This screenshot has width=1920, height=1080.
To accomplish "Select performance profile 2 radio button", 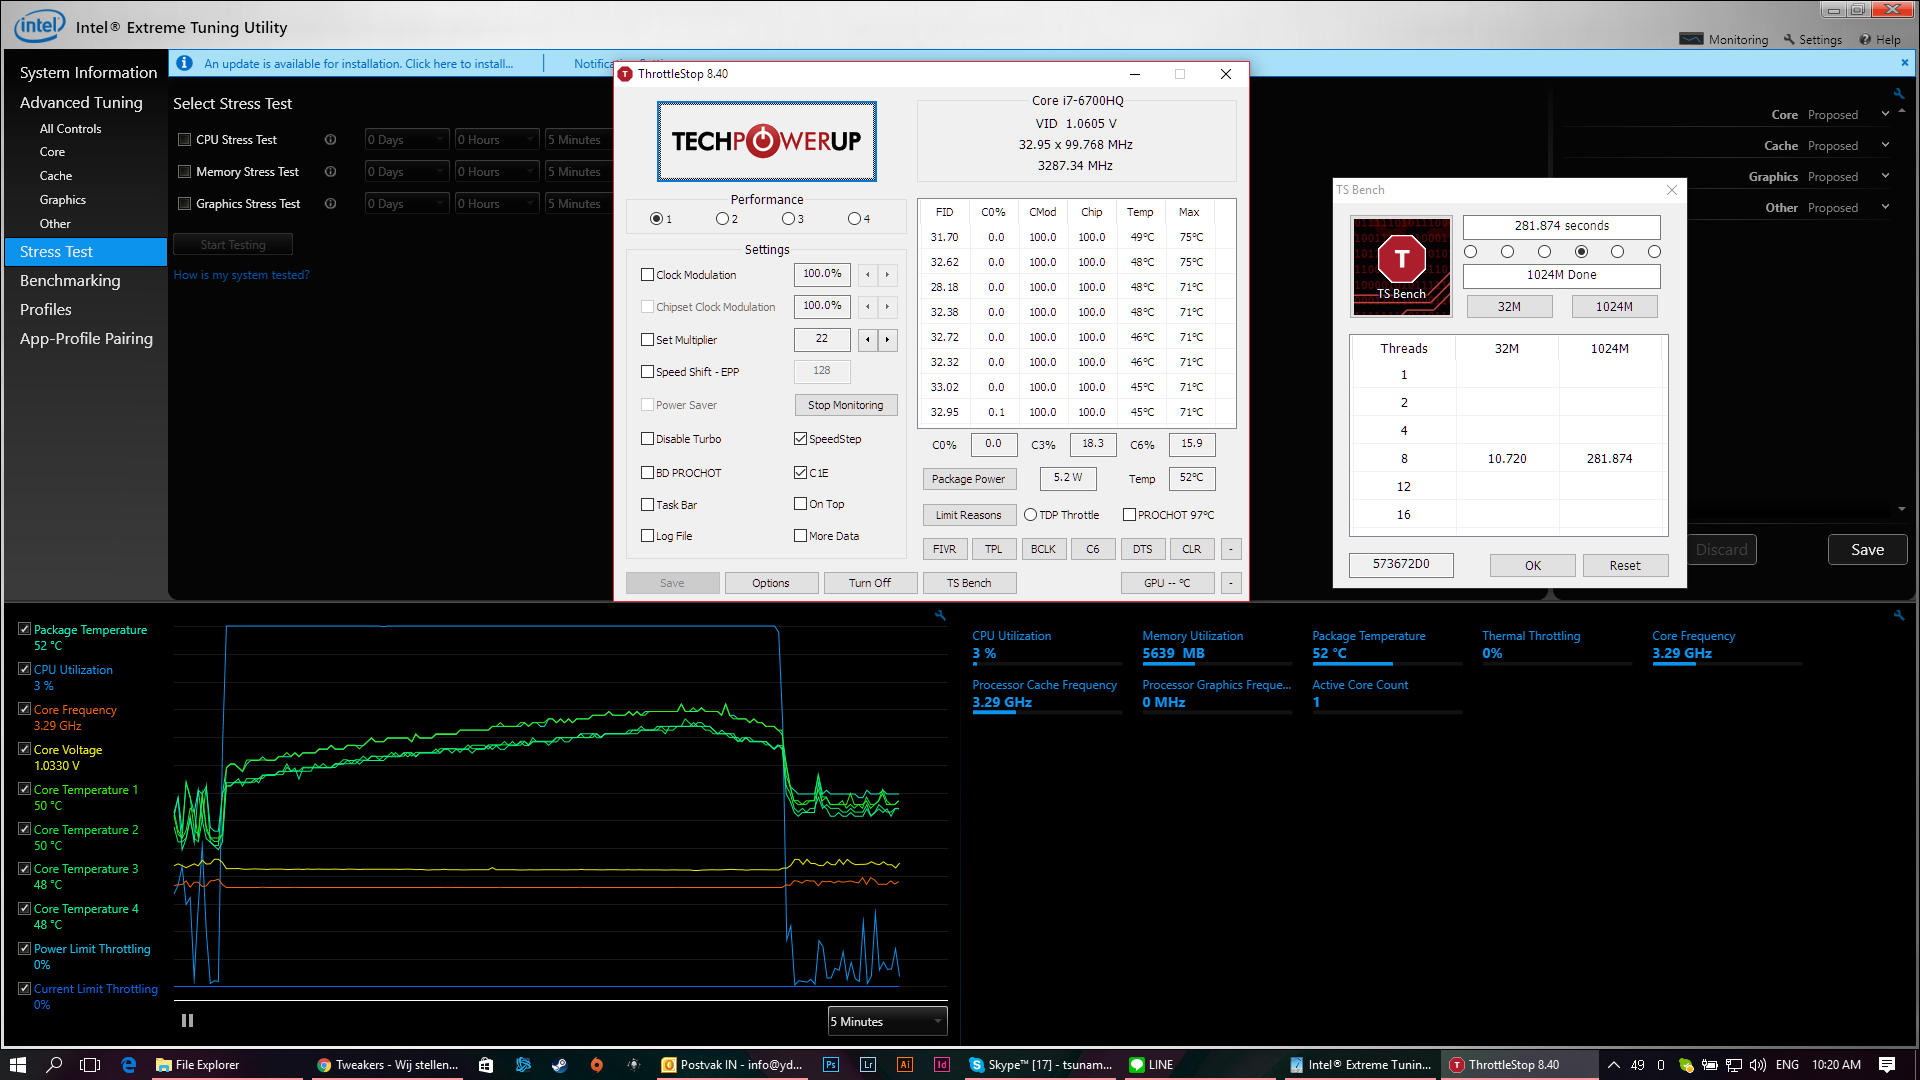I will pyautogui.click(x=722, y=219).
